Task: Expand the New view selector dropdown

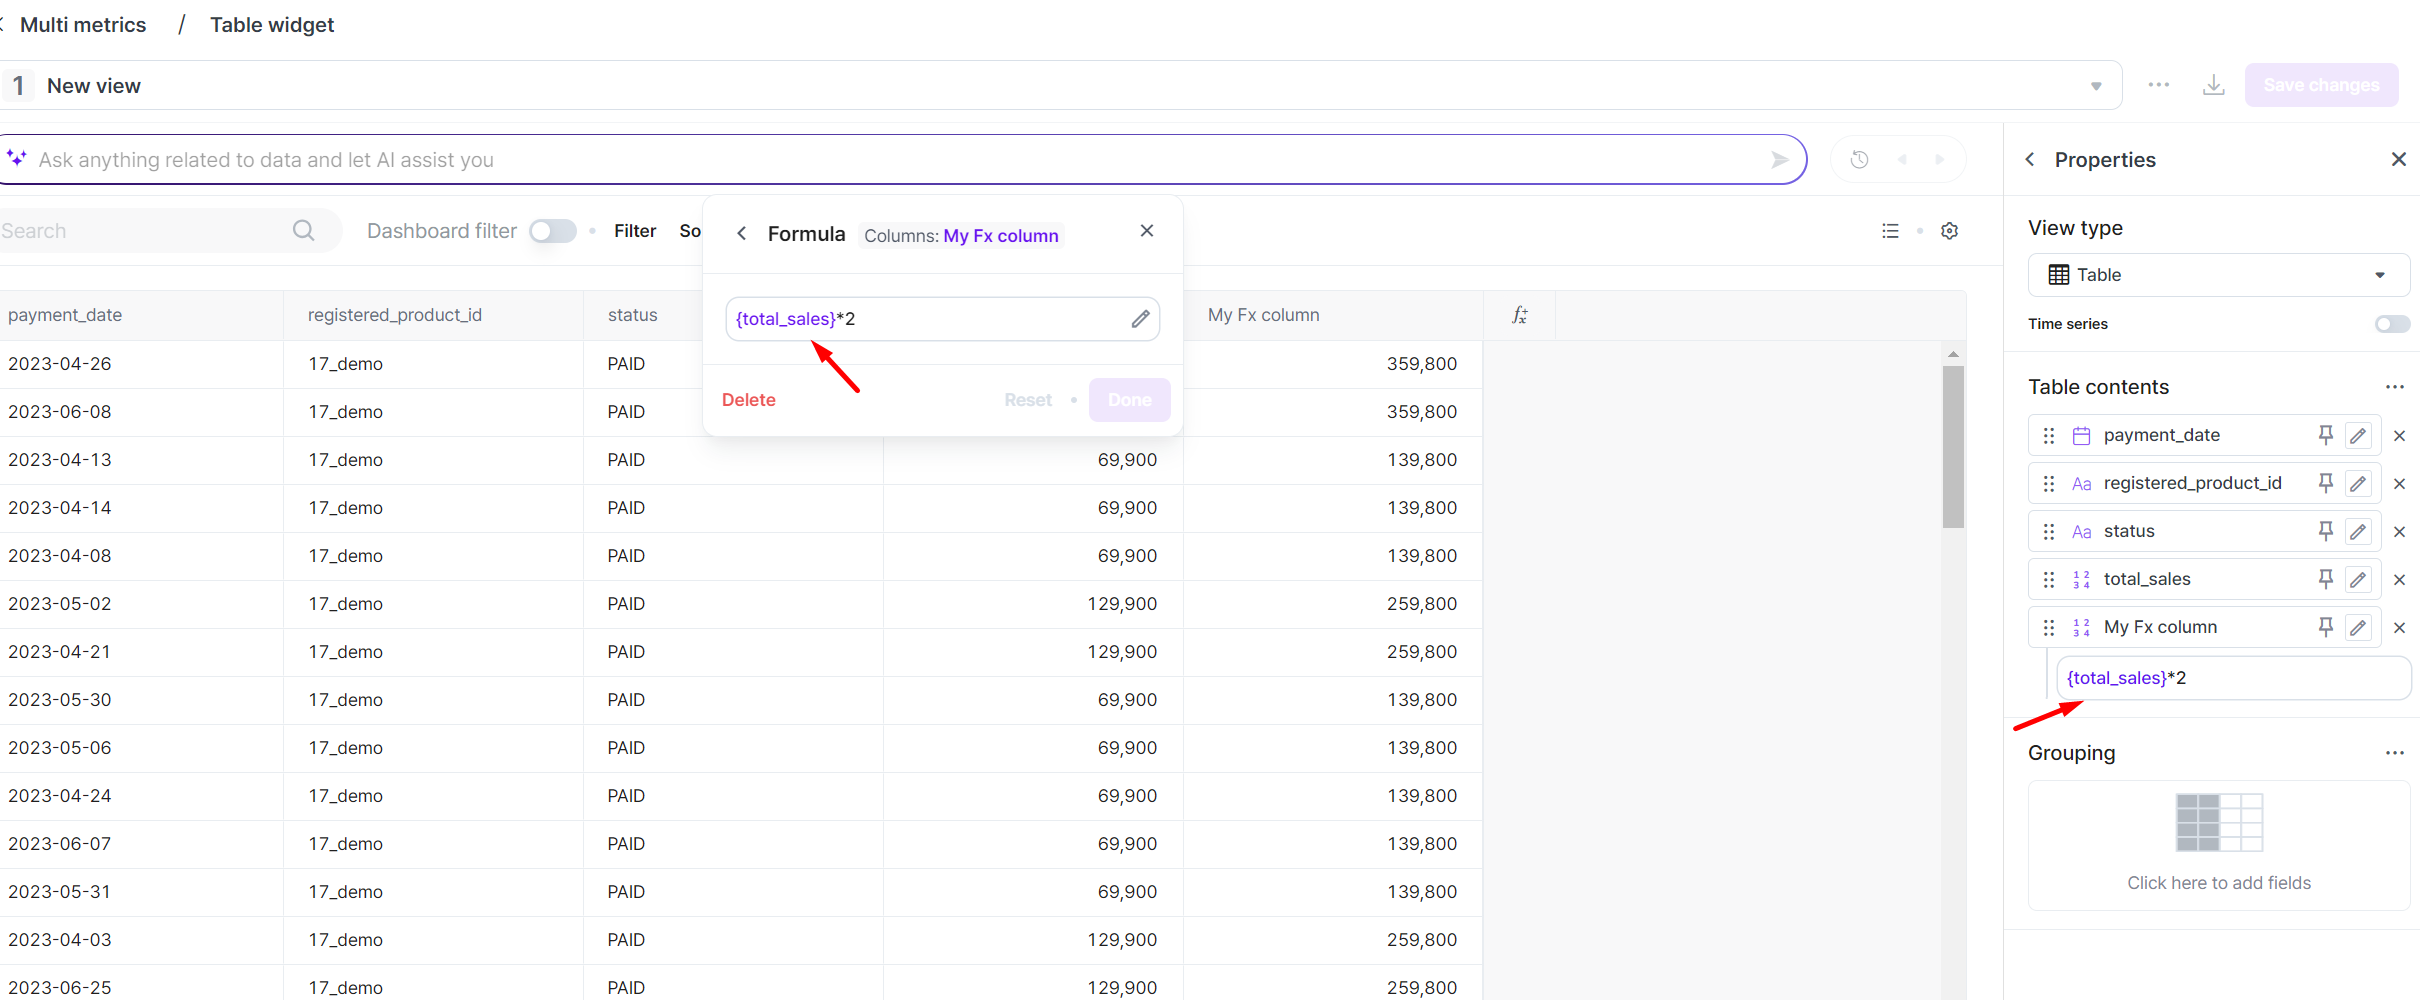Action: [2096, 86]
